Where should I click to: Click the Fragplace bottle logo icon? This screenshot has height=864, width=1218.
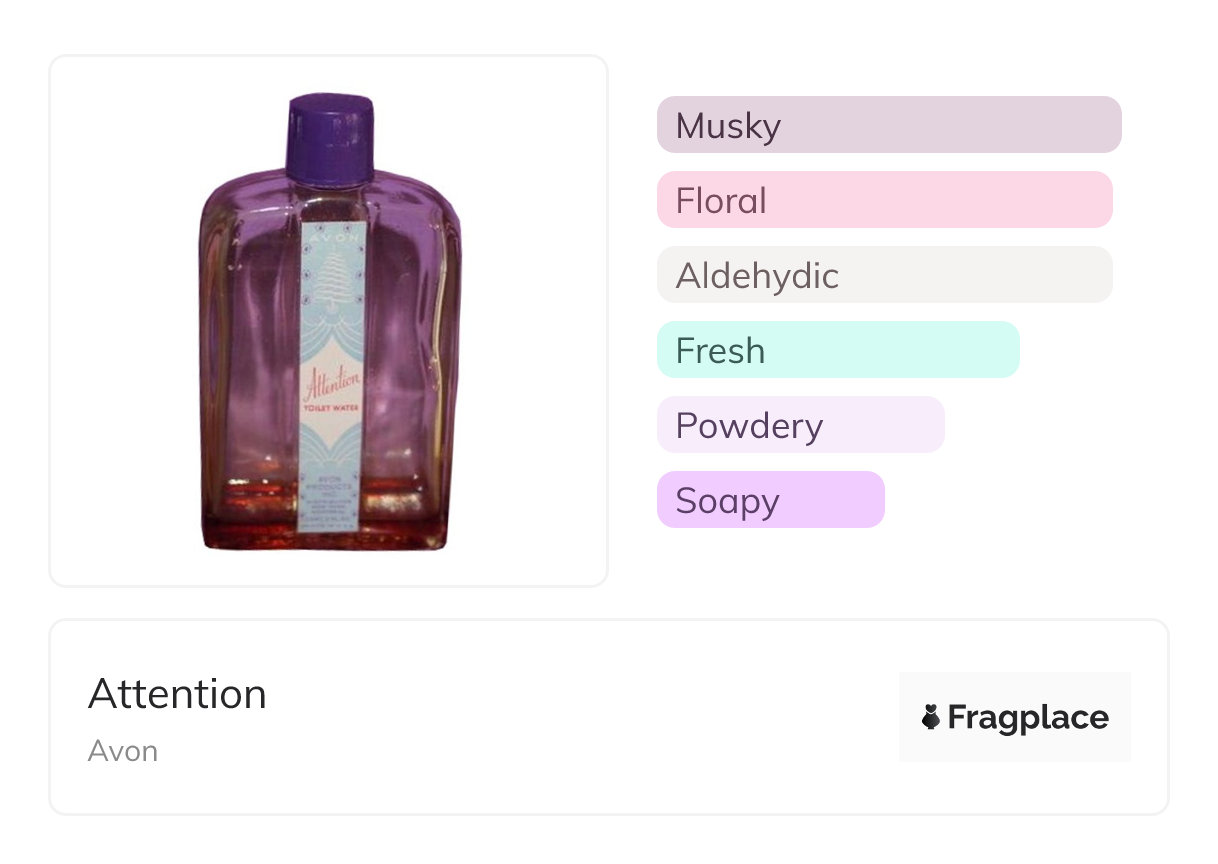[x=931, y=717]
